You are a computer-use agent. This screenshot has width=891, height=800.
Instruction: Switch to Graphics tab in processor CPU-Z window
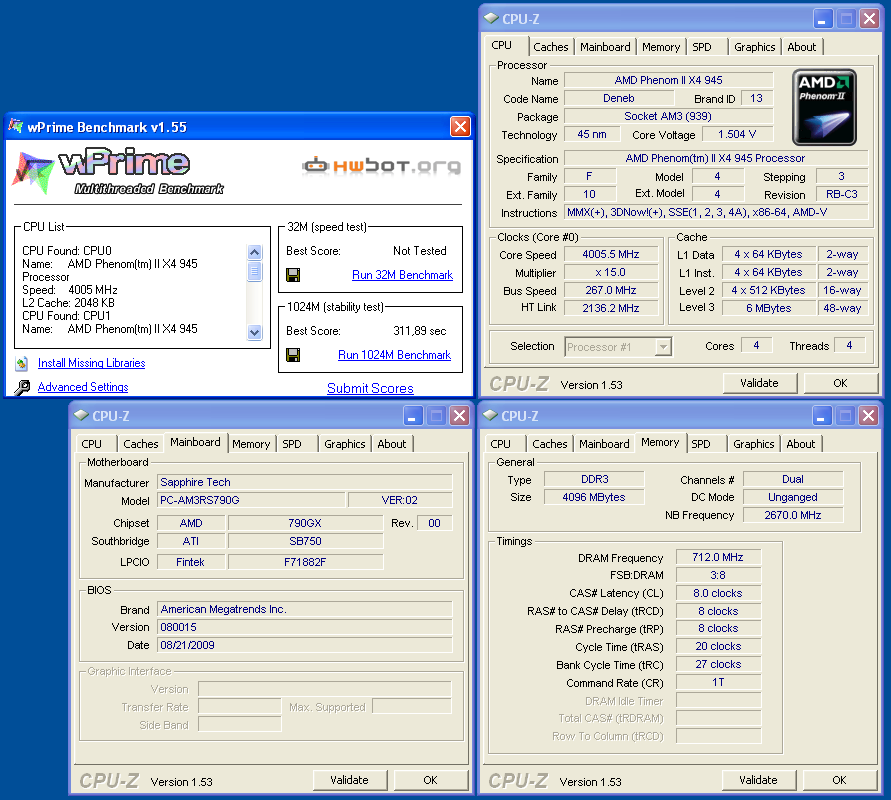point(755,47)
